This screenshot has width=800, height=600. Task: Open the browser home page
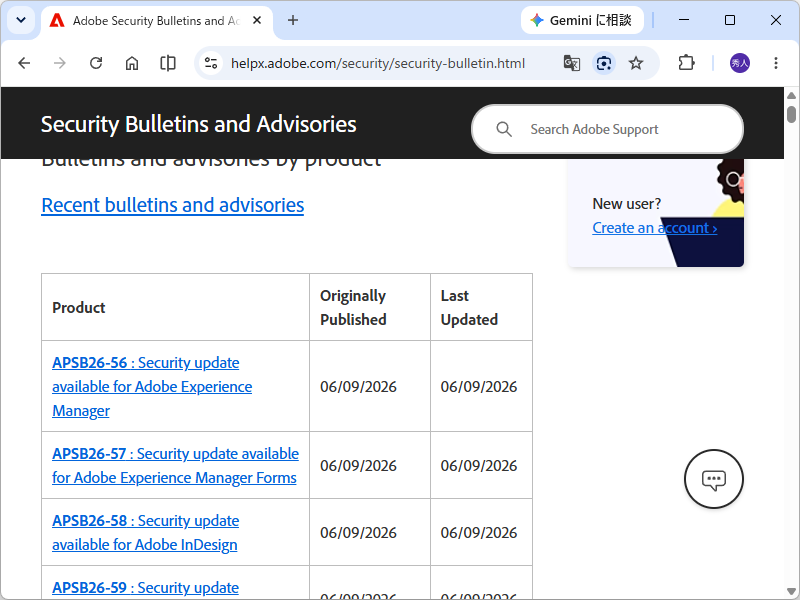[x=132, y=63]
